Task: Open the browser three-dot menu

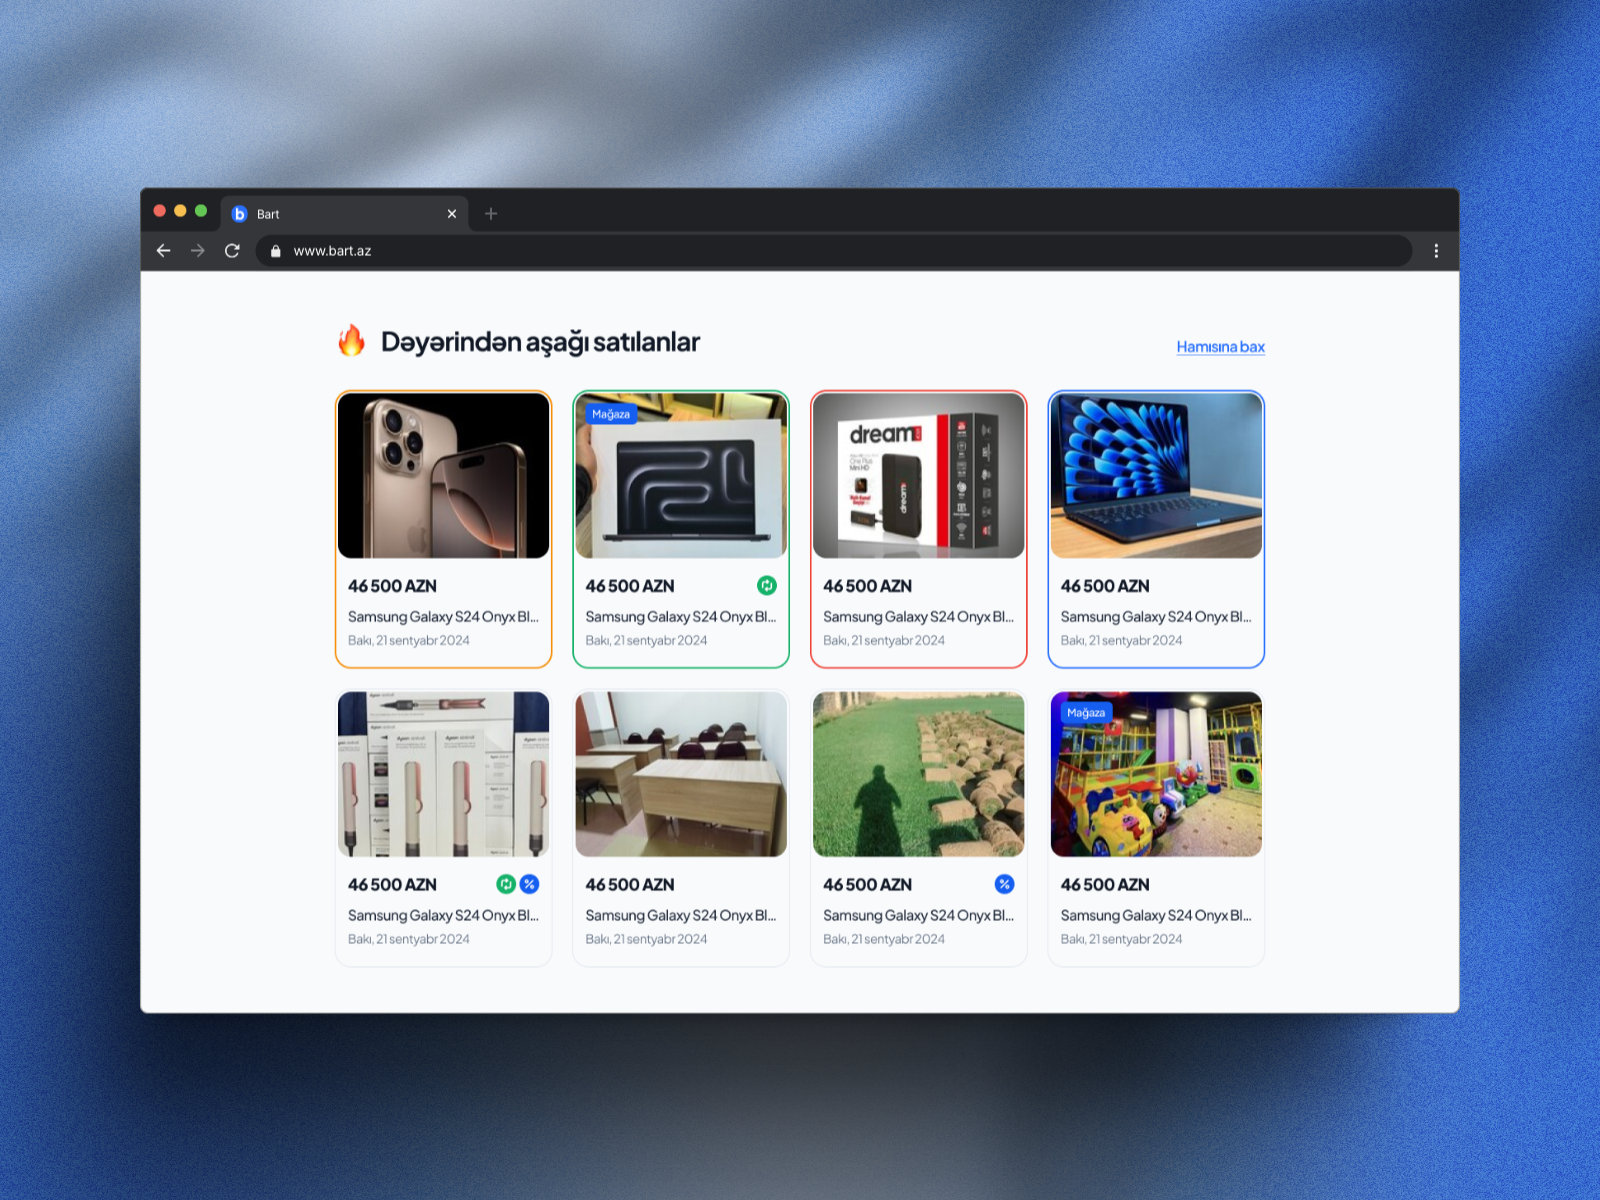Action: [1436, 251]
